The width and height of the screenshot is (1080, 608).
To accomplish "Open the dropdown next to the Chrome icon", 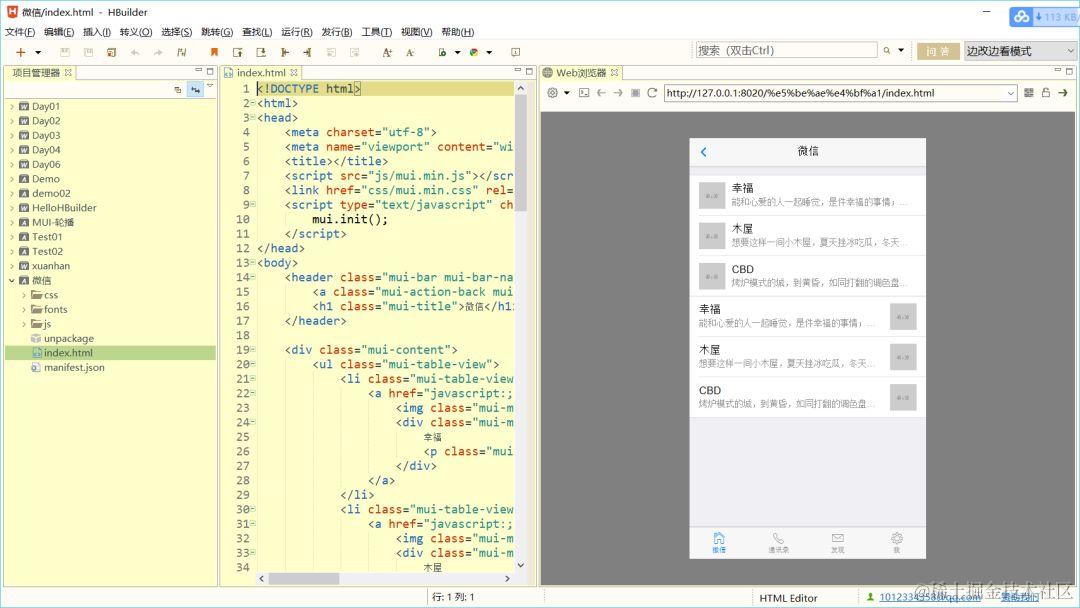I will click(x=489, y=52).
